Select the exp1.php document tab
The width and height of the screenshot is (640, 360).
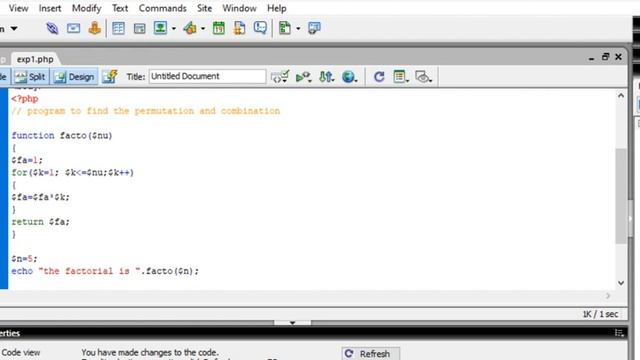[35, 59]
